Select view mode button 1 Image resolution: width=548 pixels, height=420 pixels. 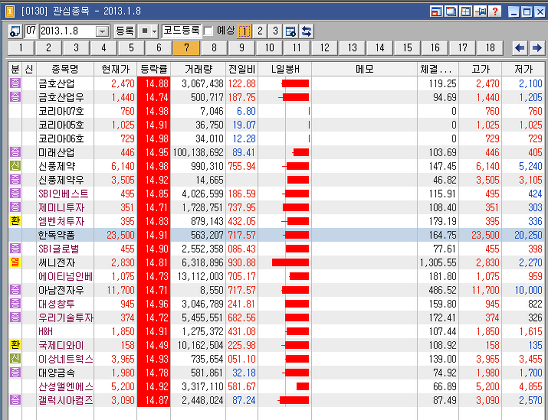coord(244,31)
